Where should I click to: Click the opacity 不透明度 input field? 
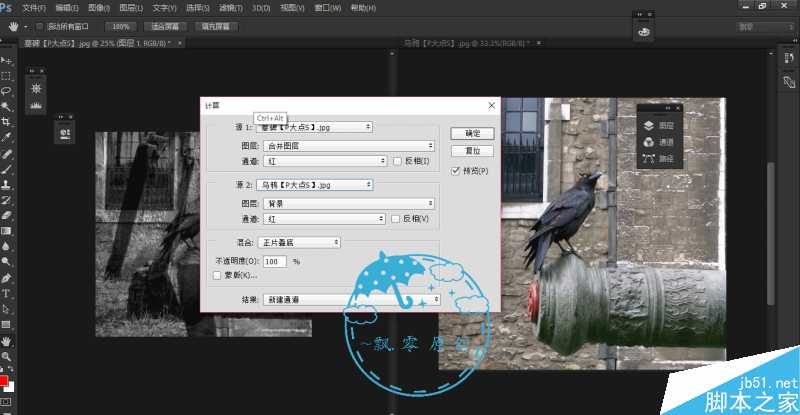pyautogui.click(x=274, y=261)
